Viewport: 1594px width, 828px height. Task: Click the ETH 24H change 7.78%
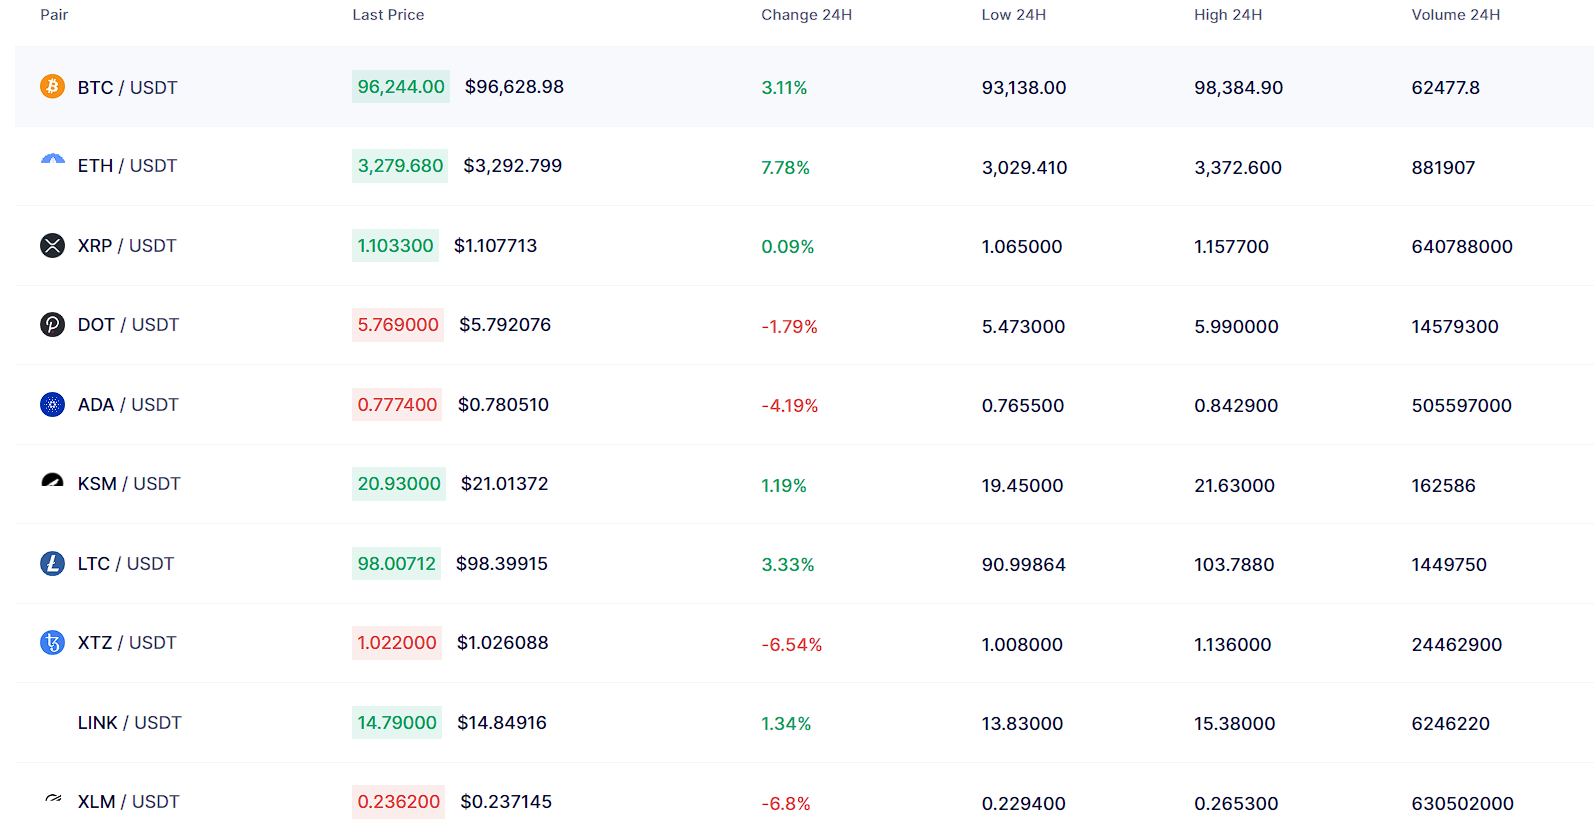point(785,168)
